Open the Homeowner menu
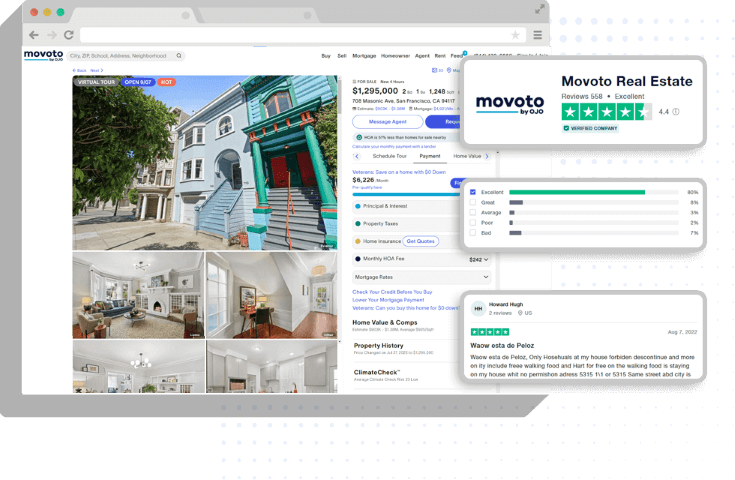735x480 pixels. tap(395, 56)
